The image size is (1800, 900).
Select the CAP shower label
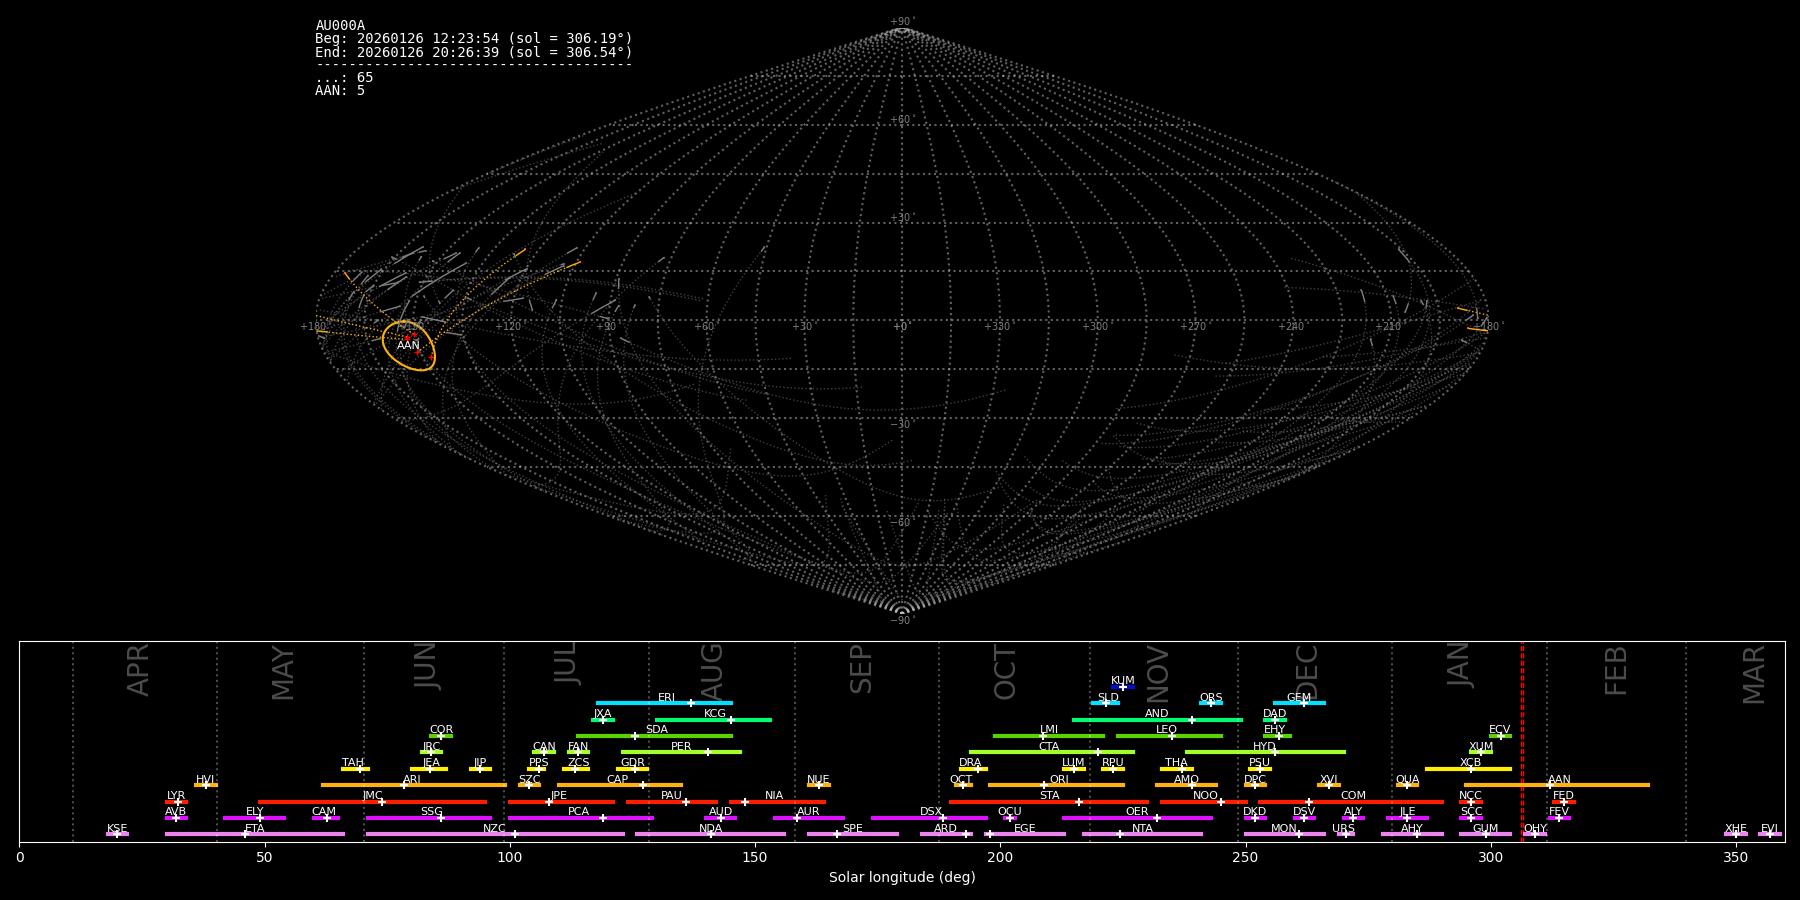tap(618, 780)
